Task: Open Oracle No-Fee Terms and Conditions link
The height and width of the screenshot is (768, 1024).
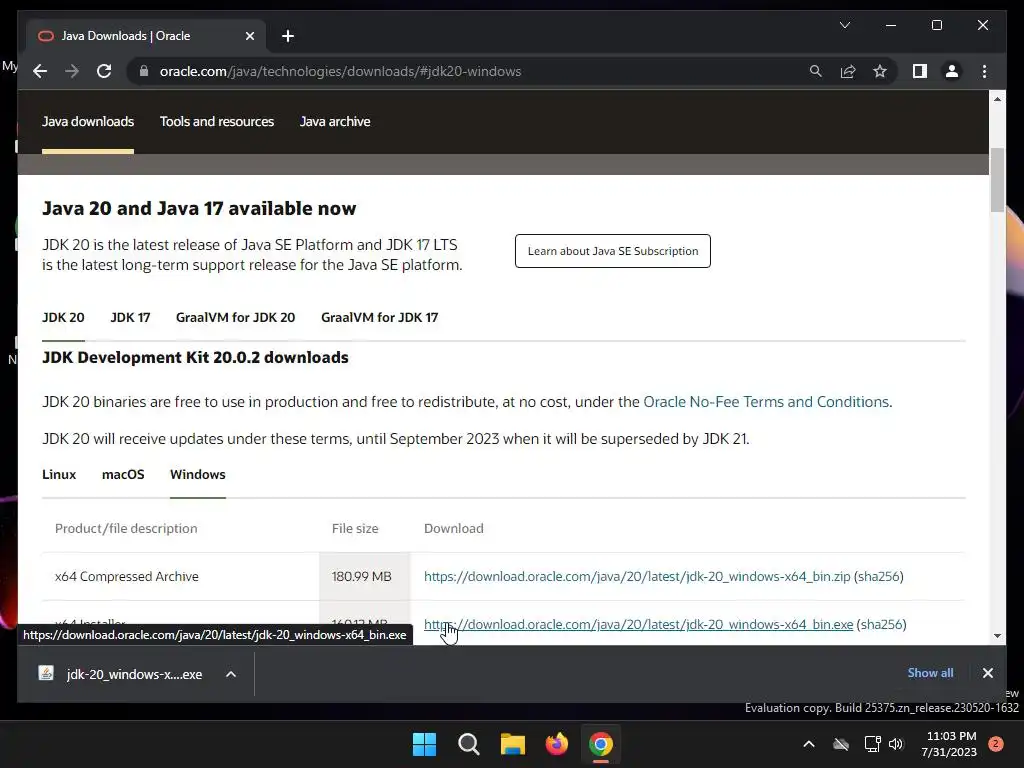Action: [x=766, y=402]
